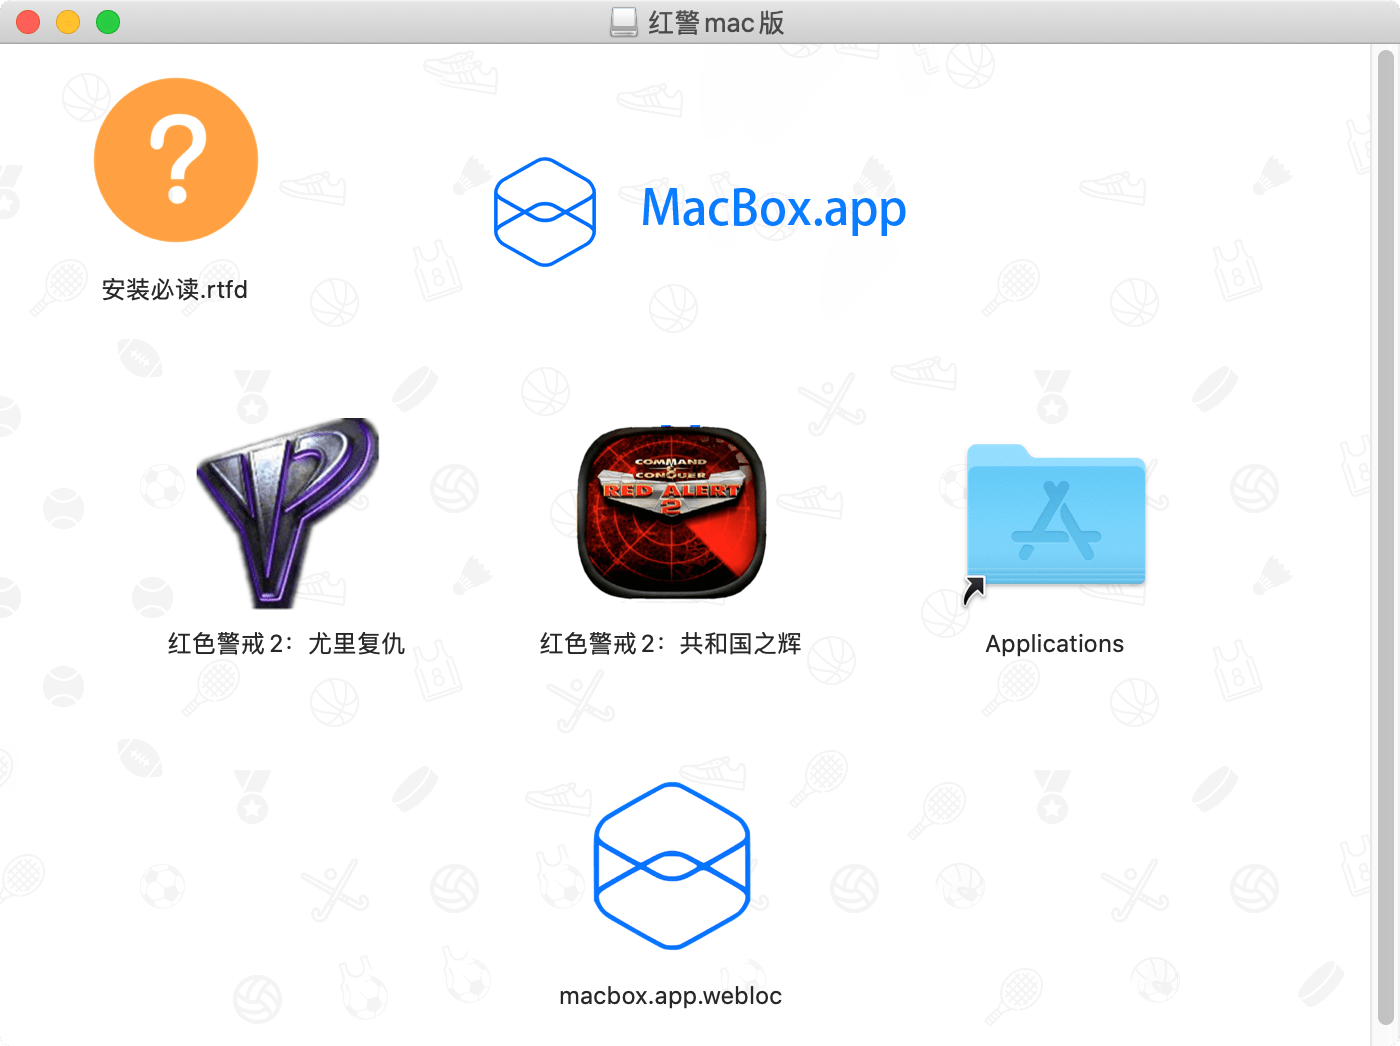Click the disk proxy icon in title bar
The height and width of the screenshot is (1046, 1400).
pos(624,22)
